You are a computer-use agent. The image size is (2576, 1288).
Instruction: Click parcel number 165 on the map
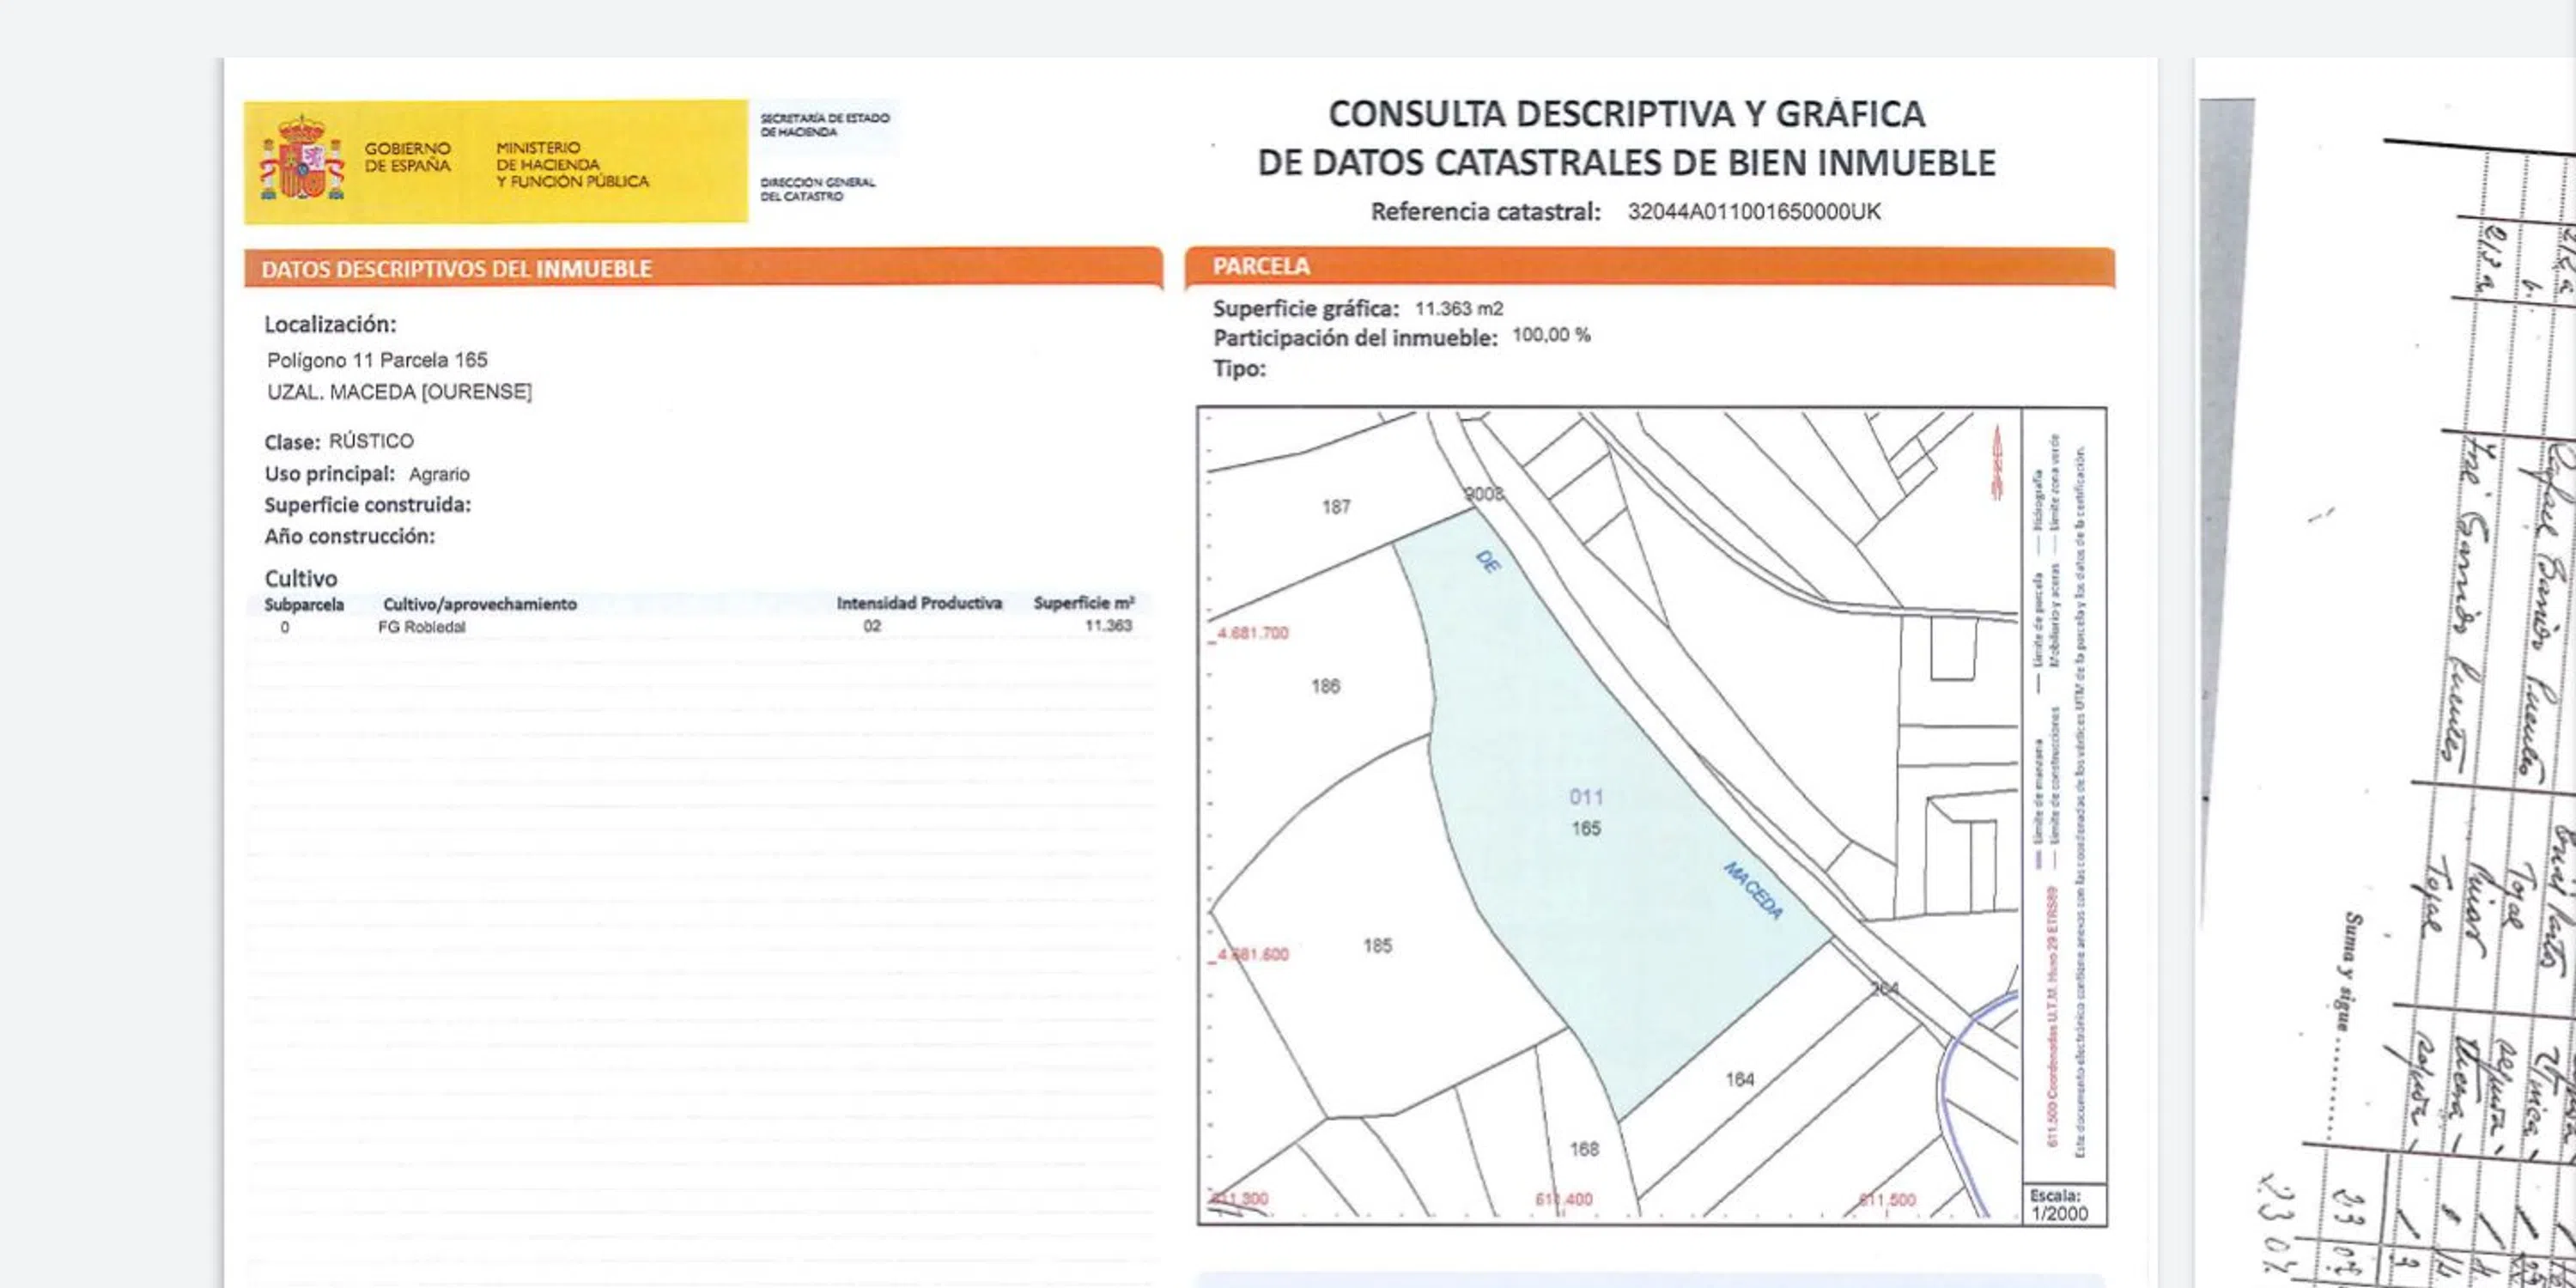[x=1585, y=829]
